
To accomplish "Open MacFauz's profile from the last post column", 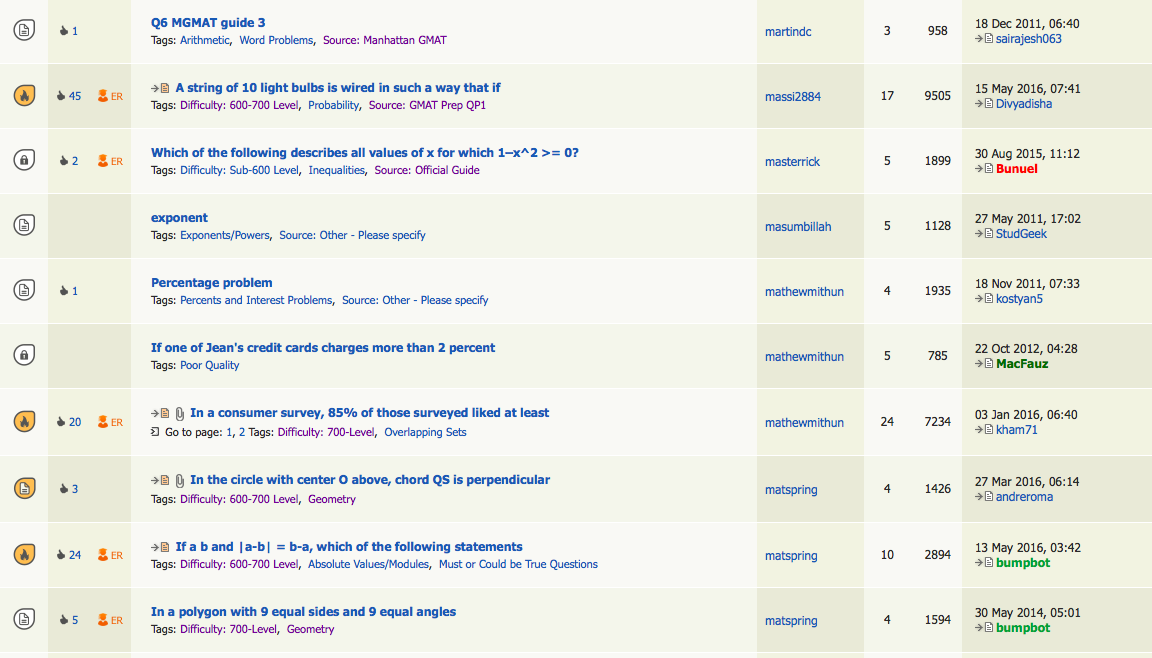I will [x=1022, y=364].
